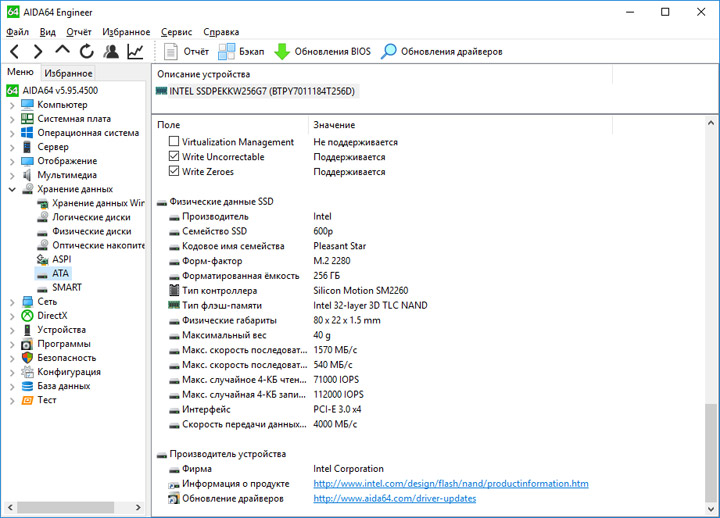Open Оптические накопители page
This screenshot has width=720, height=518.
(x=98, y=245)
